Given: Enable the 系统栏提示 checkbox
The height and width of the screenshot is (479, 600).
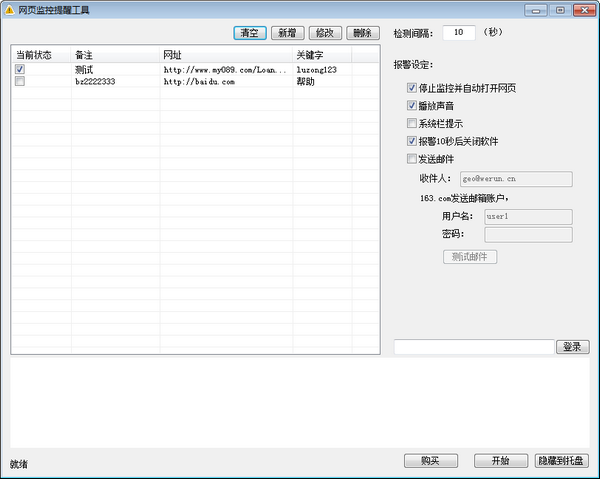Looking at the screenshot, I should (x=412, y=124).
